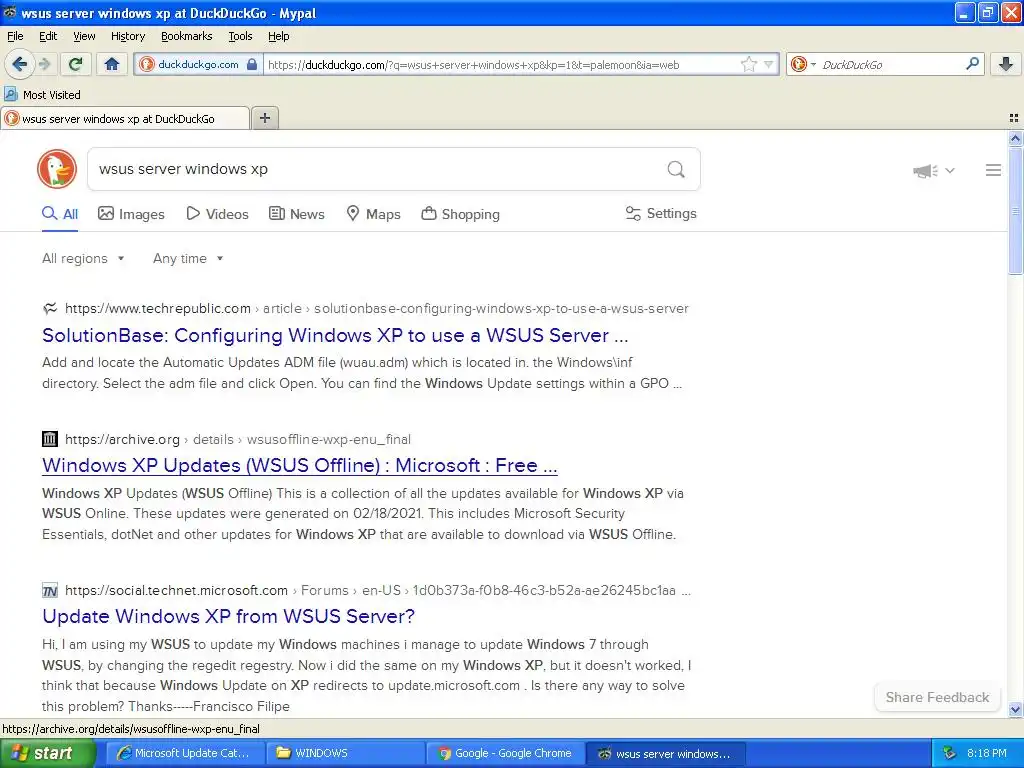Screen dimensions: 1024x768
Task: Switch to Shopping results
Action: tap(460, 214)
